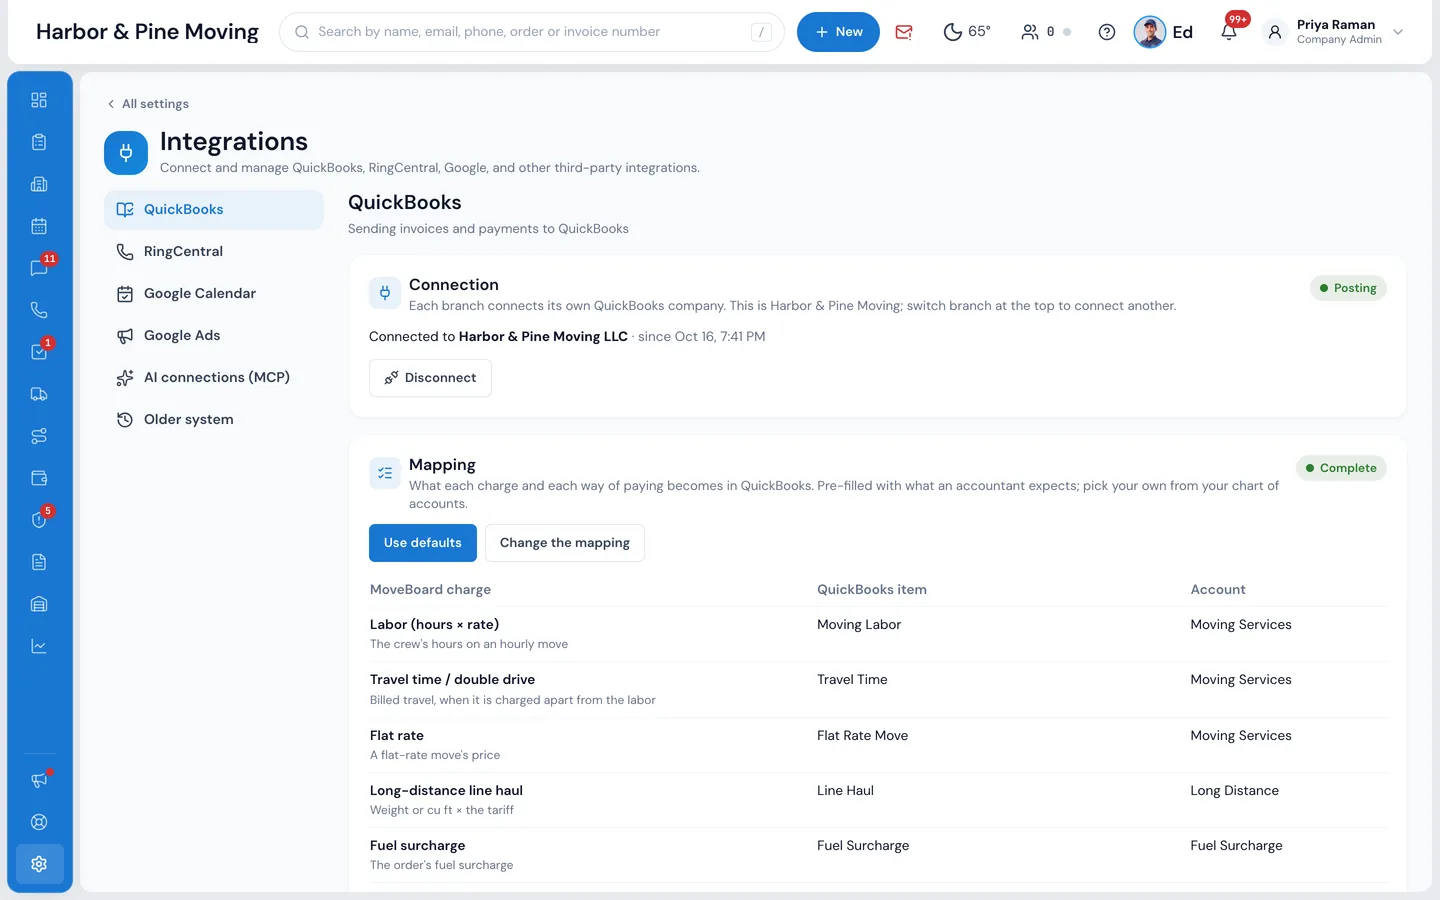The height and width of the screenshot is (900, 1440).
Task: Open the settings gear in sidebar
Action: (39, 864)
